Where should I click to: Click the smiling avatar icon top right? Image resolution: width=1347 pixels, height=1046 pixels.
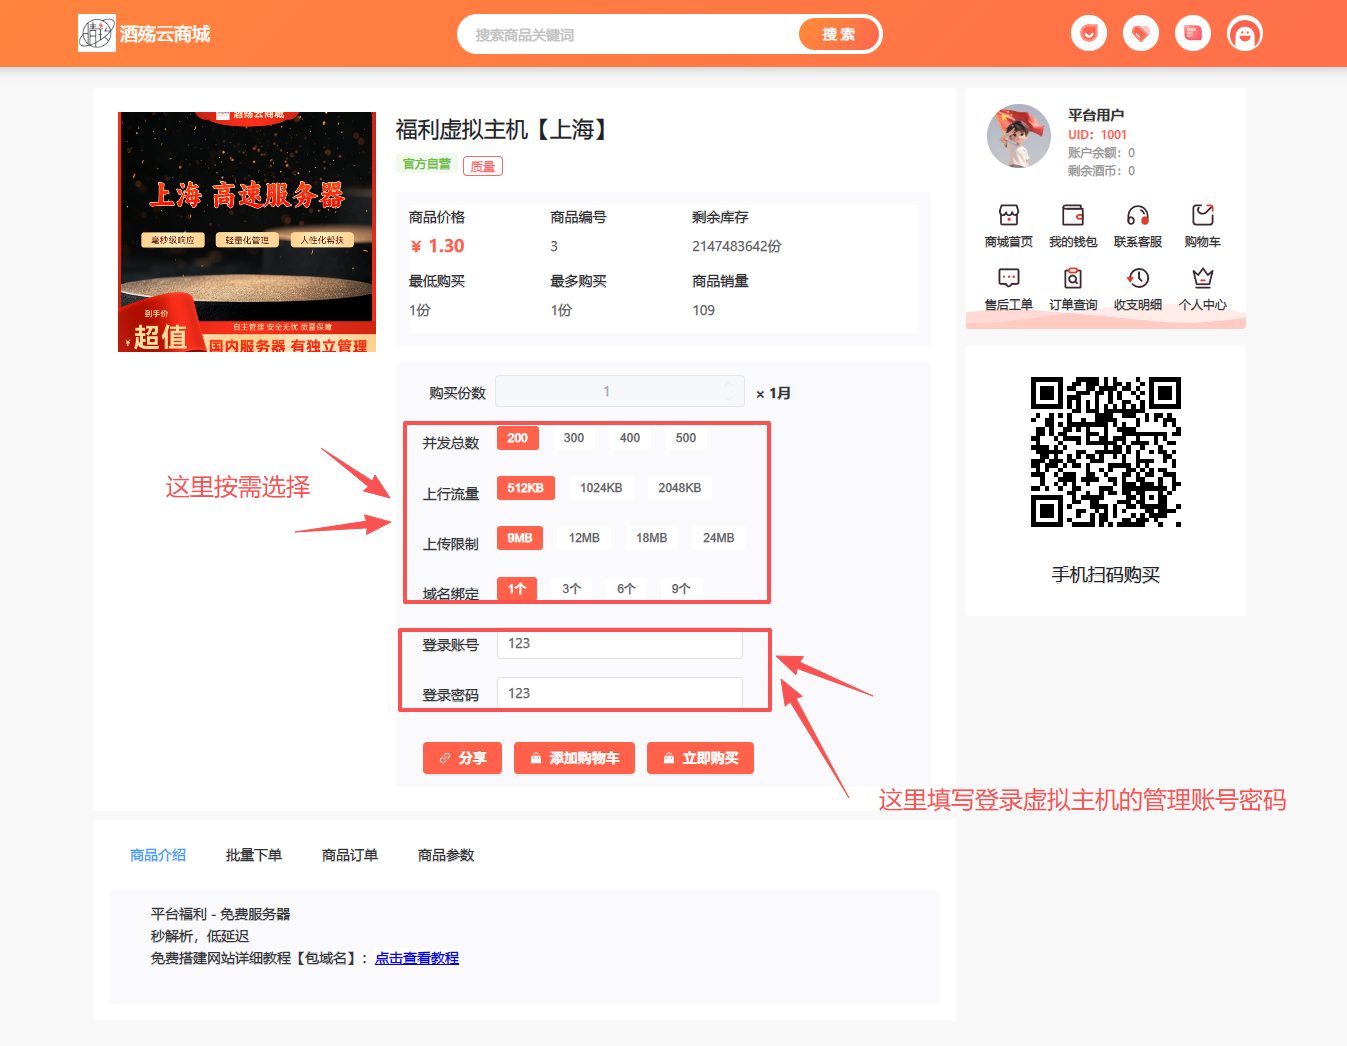tap(1245, 33)
